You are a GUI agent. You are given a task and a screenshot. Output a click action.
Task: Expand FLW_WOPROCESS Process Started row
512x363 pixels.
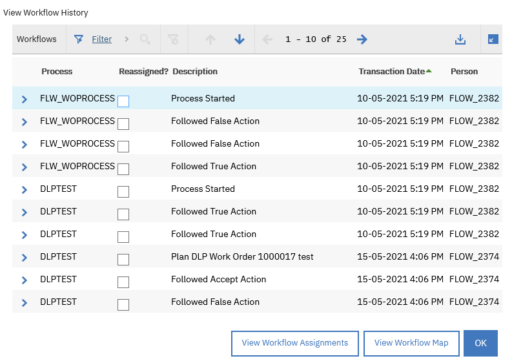click(24, 99)
